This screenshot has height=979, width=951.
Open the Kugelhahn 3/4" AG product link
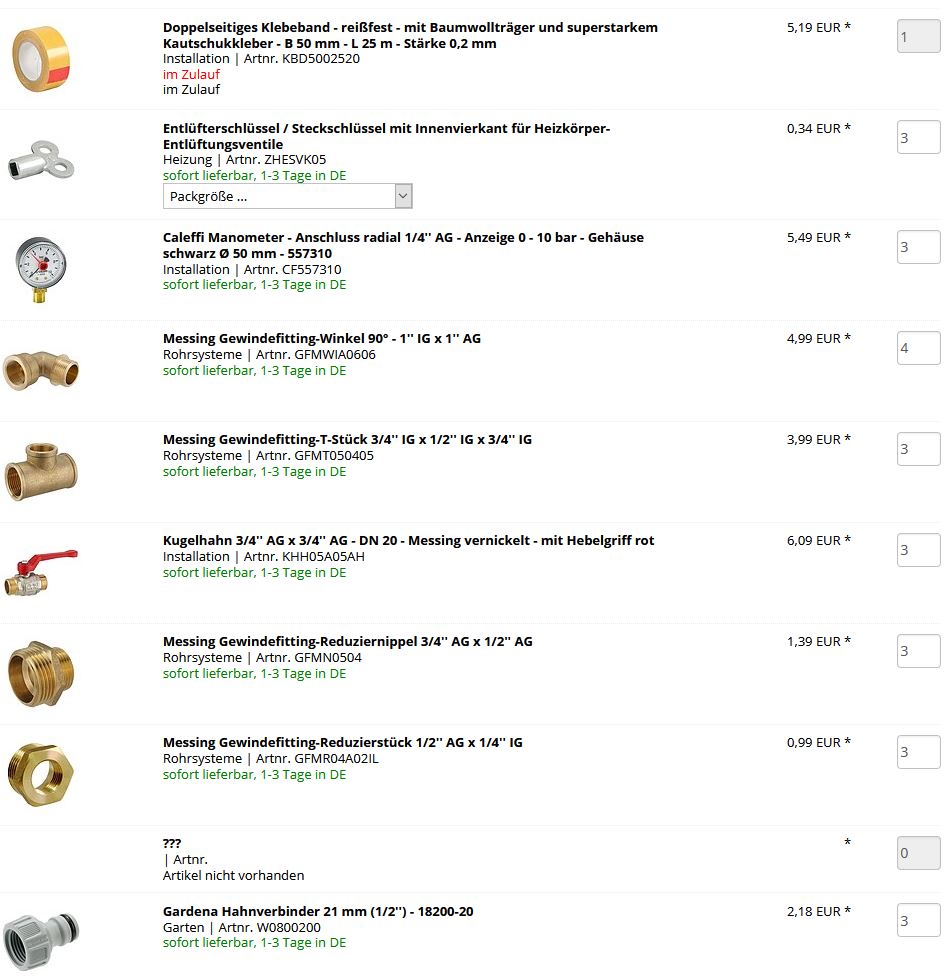pyautogui.click(x=408, y=540)
